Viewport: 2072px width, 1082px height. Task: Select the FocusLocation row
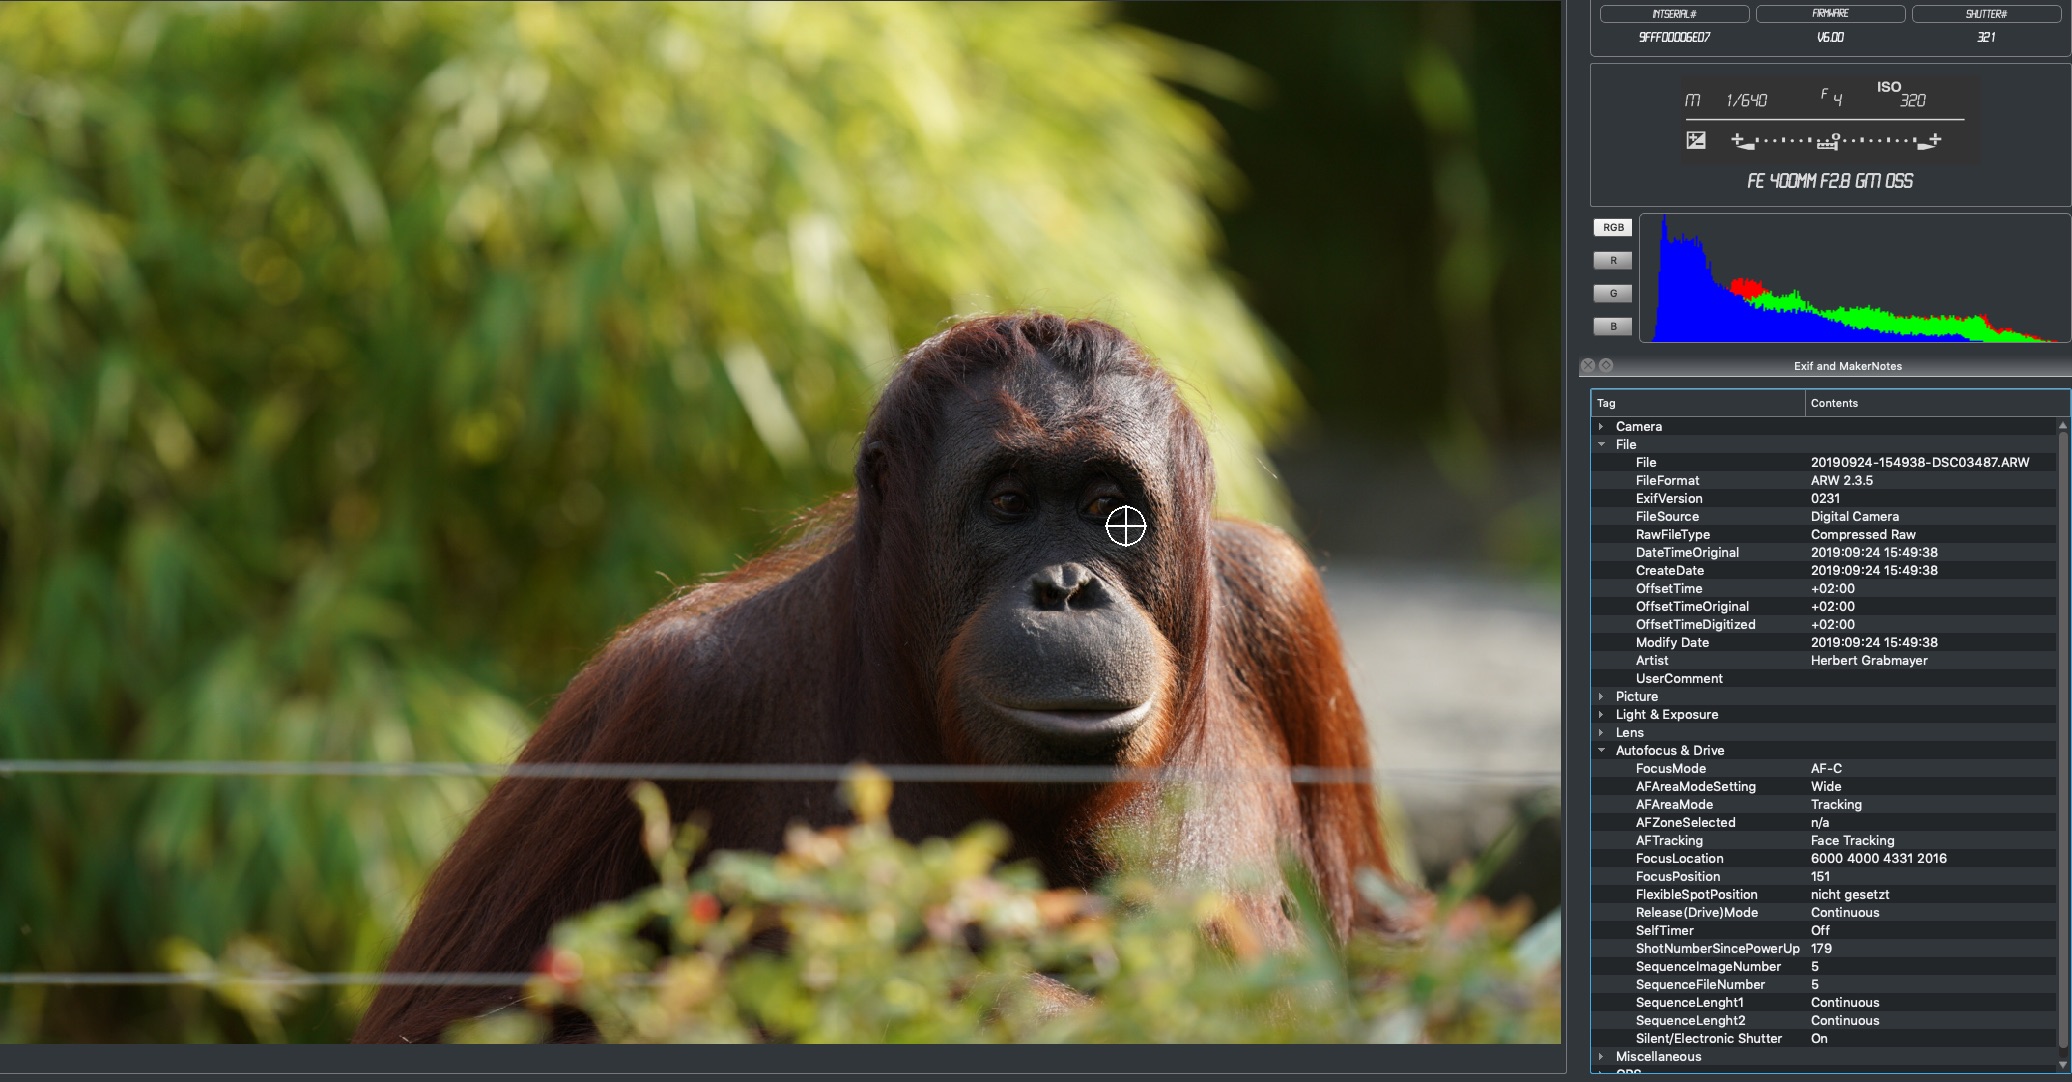click(1824, 858)
